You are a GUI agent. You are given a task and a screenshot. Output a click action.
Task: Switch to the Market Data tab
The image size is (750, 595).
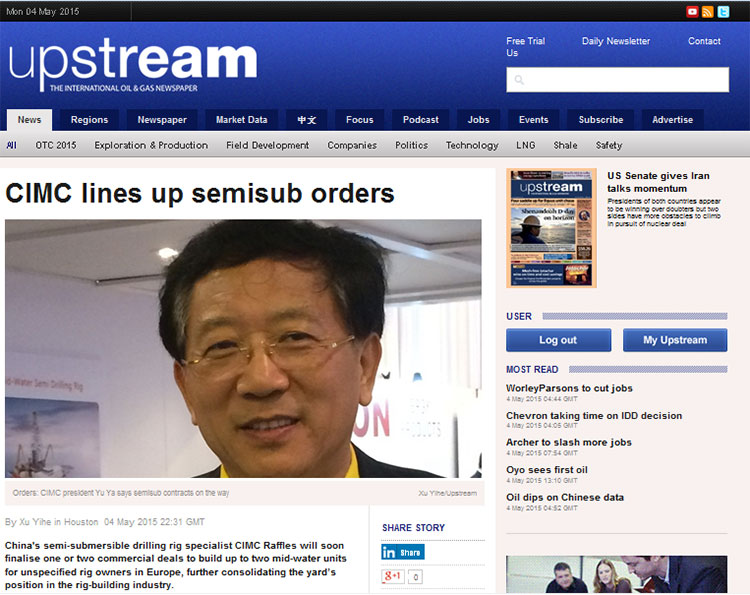pos(242,120)
